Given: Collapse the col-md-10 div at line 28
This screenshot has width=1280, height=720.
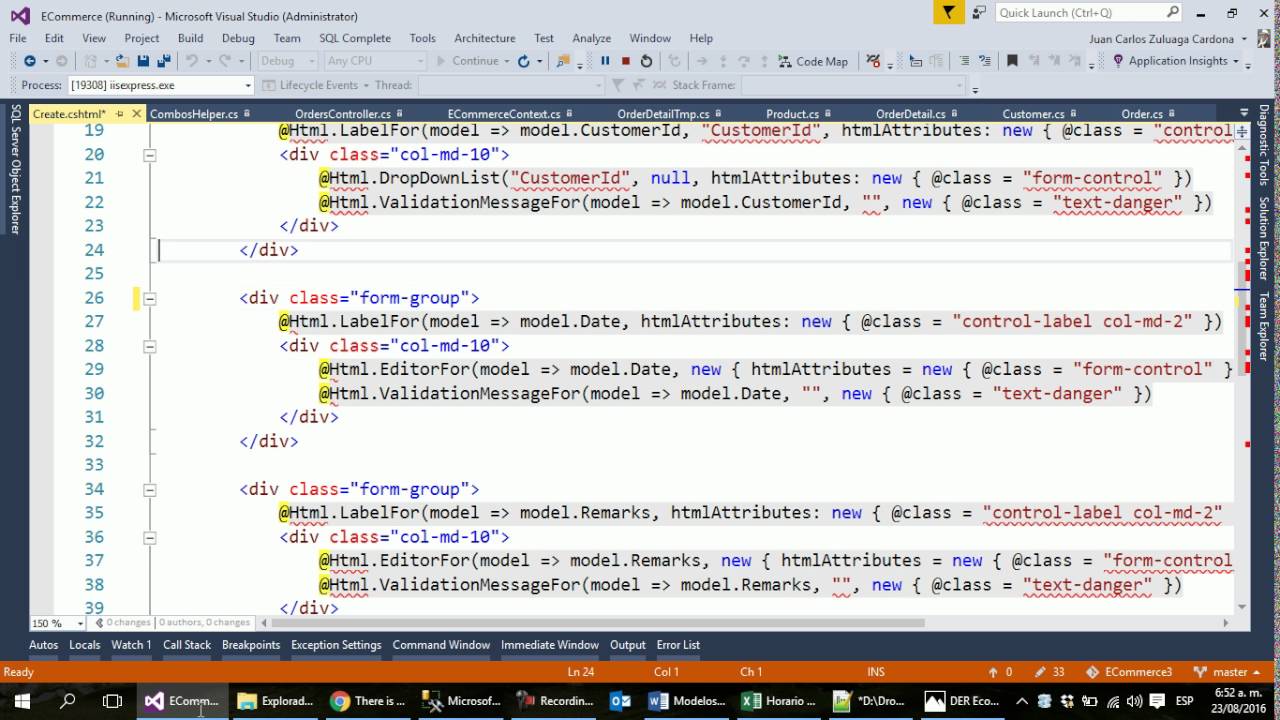Looking at the screenshot, I should click(149, 346).
